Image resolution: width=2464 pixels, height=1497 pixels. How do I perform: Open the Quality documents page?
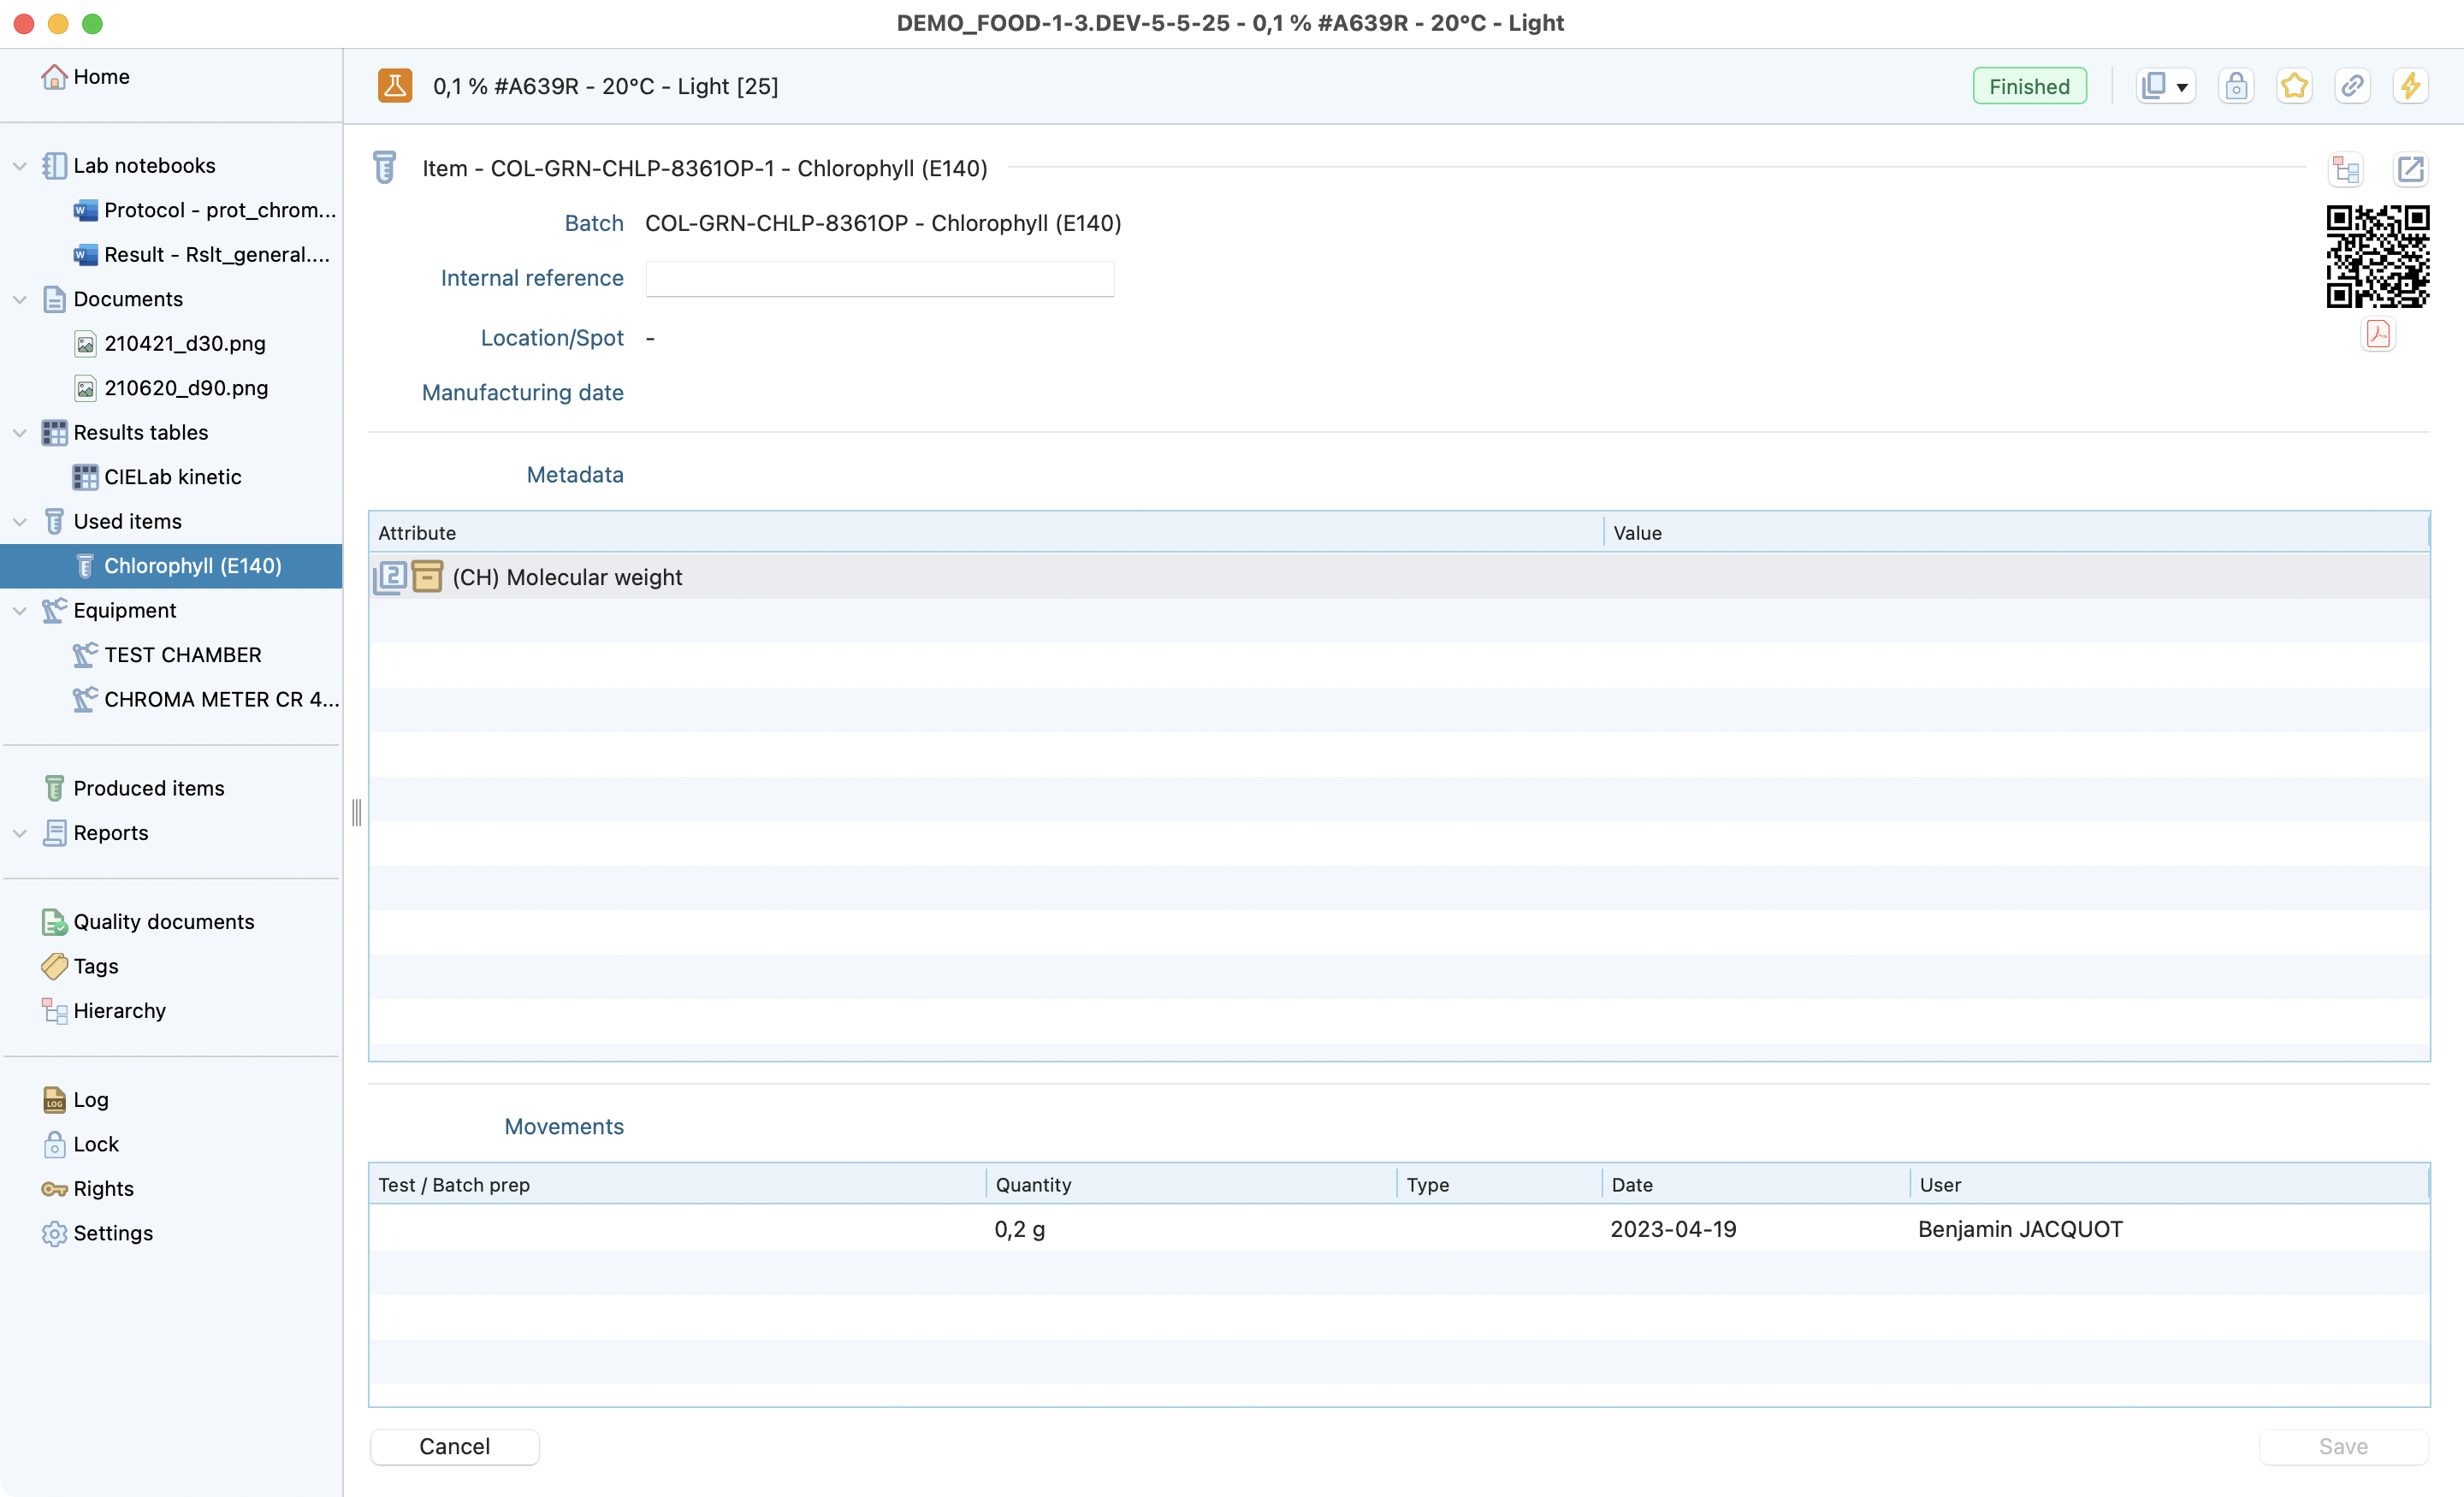[x=163, y=922]
